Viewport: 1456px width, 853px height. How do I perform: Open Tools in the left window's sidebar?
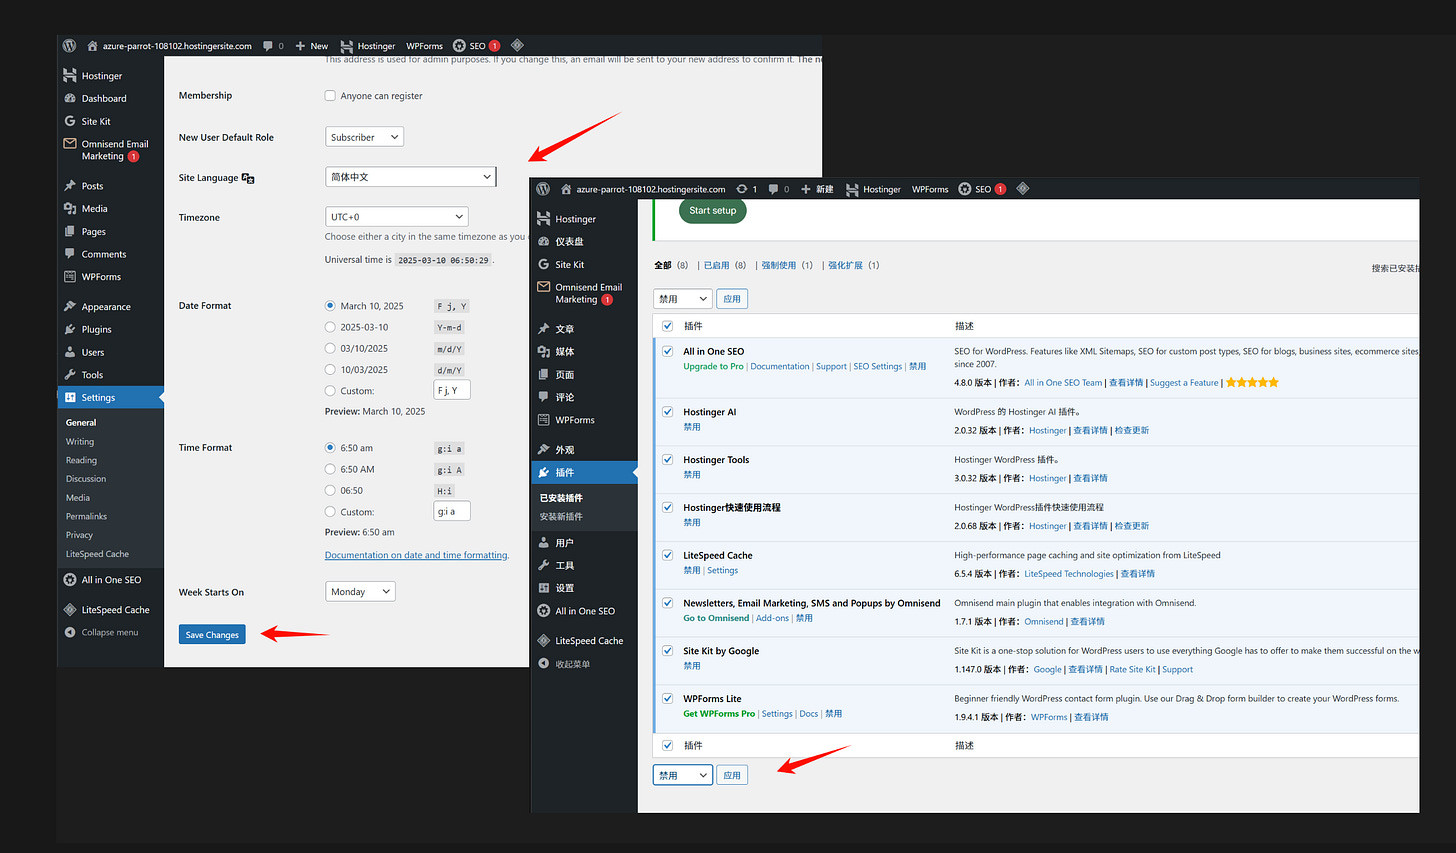point(92,375)
